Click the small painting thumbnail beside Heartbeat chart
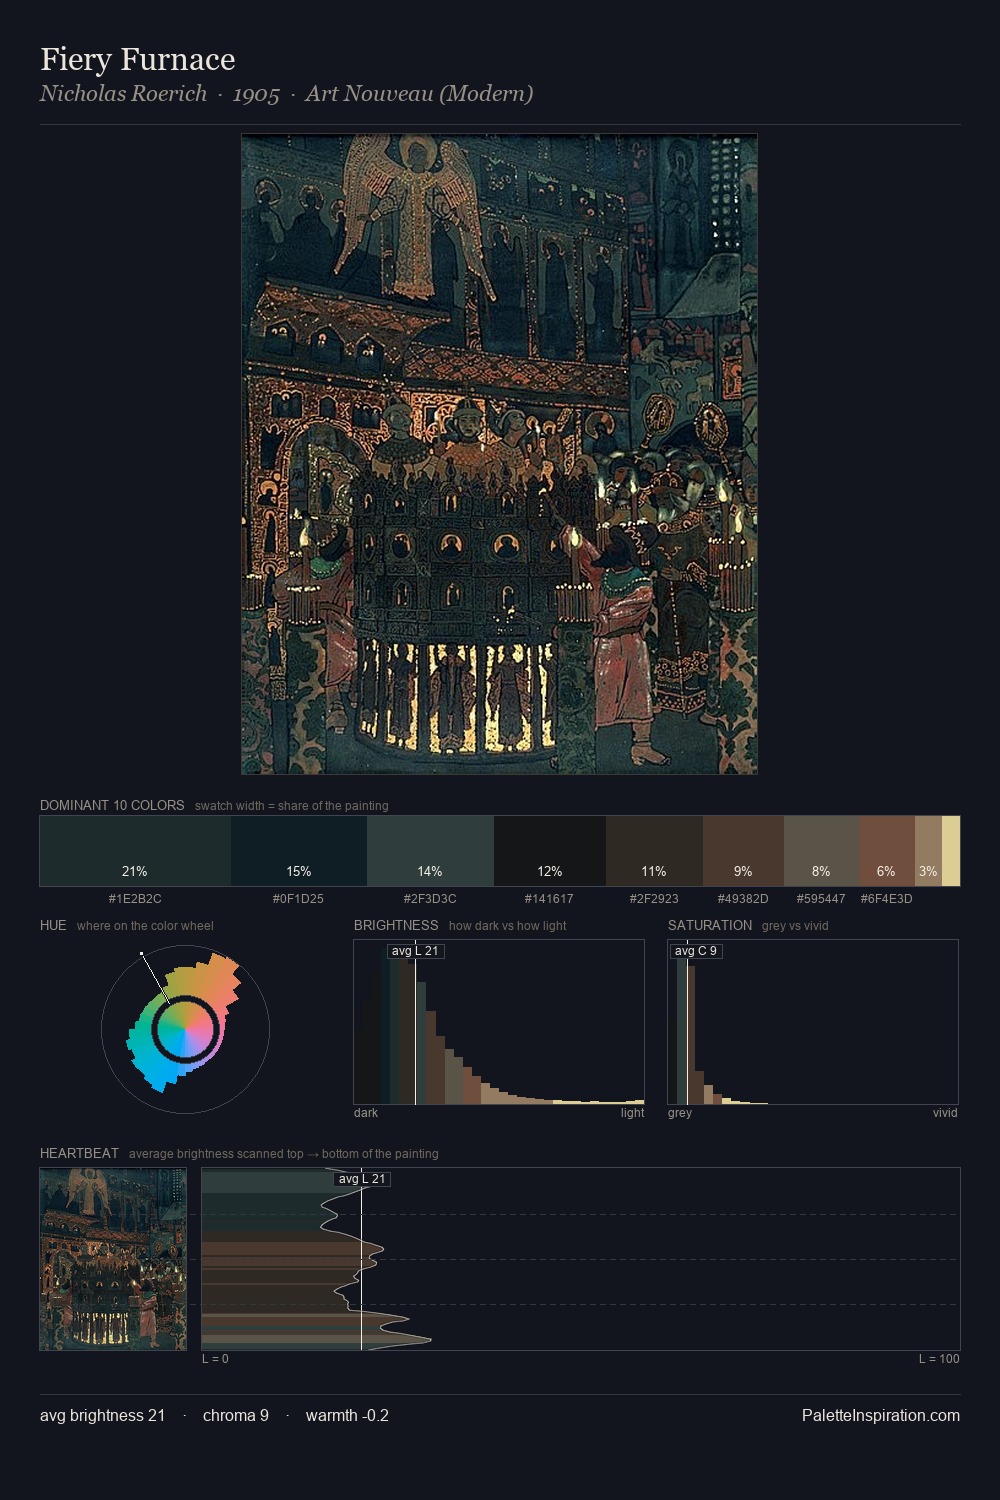The width and height of the screenshot is (1000, 1500). pos(113,1259)
